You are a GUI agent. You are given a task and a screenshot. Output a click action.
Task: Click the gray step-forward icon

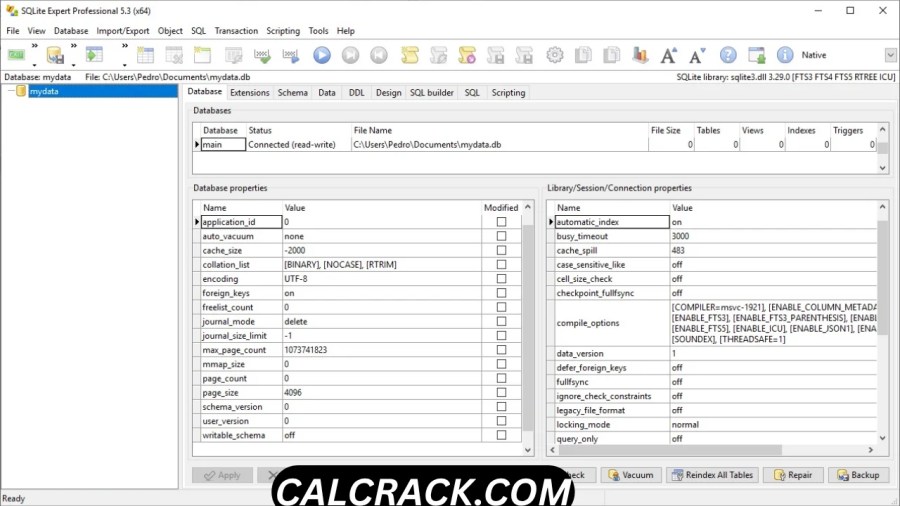[350, 55]
